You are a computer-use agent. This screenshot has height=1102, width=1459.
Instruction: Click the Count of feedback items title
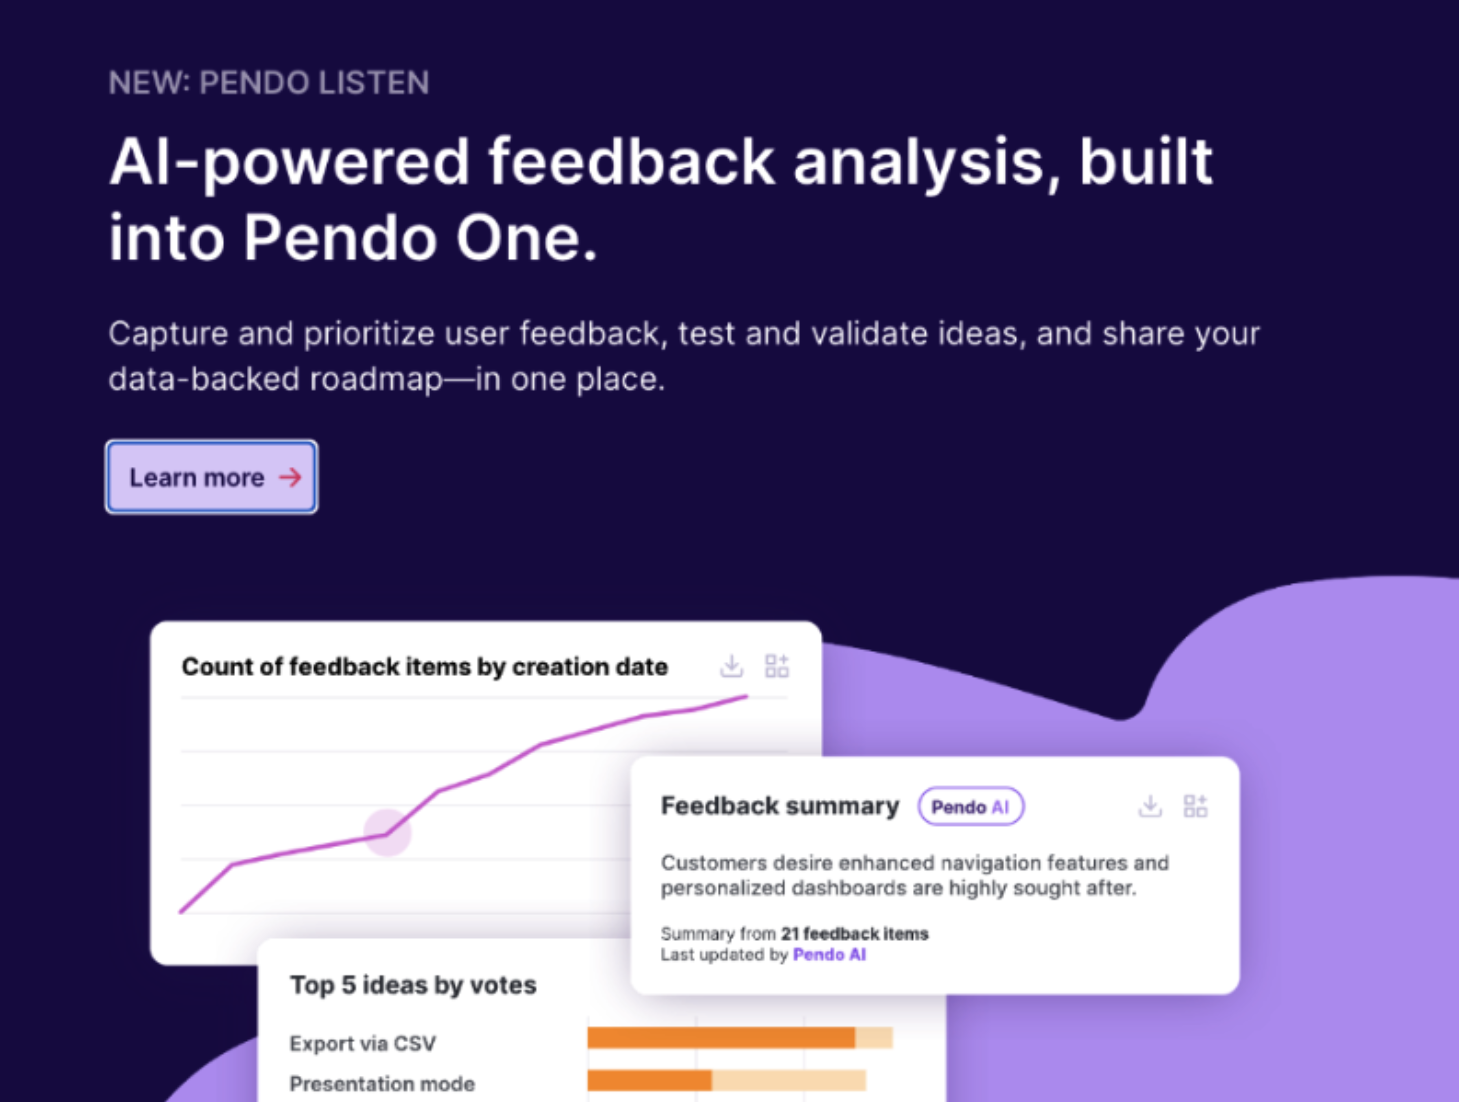[x=425, y=667]
